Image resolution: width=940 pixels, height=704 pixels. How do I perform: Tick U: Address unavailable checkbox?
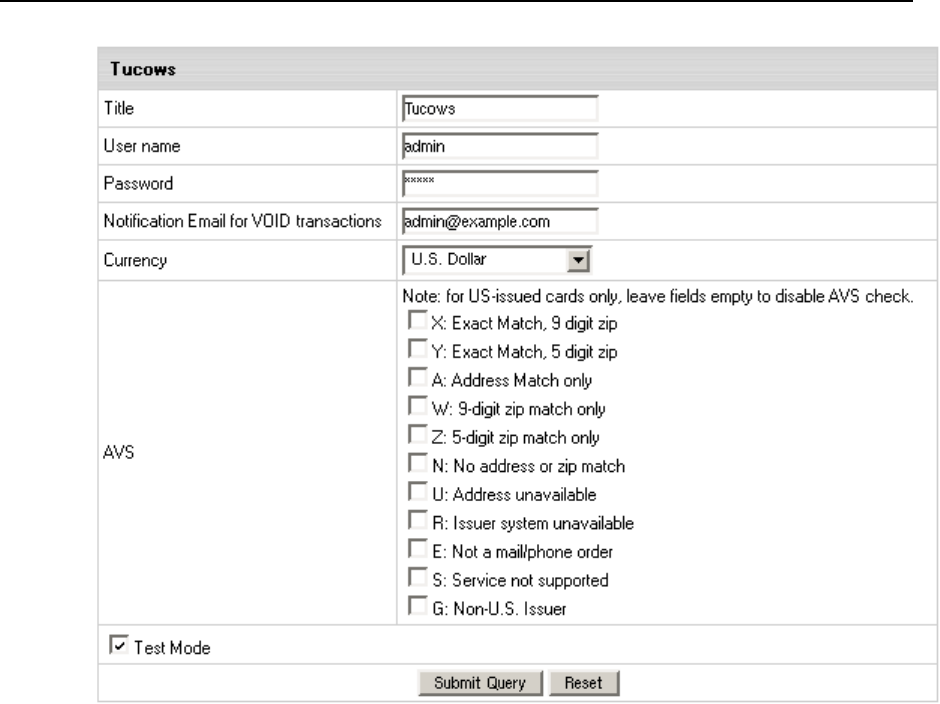(418, 495)
